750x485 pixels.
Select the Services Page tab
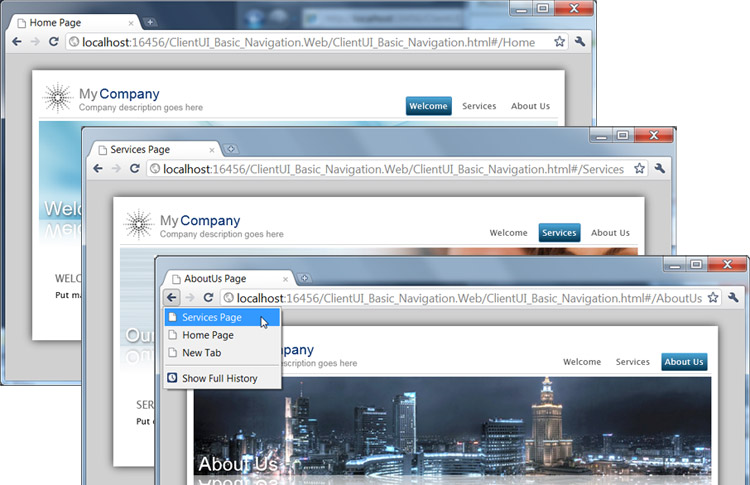pos(155,150)
